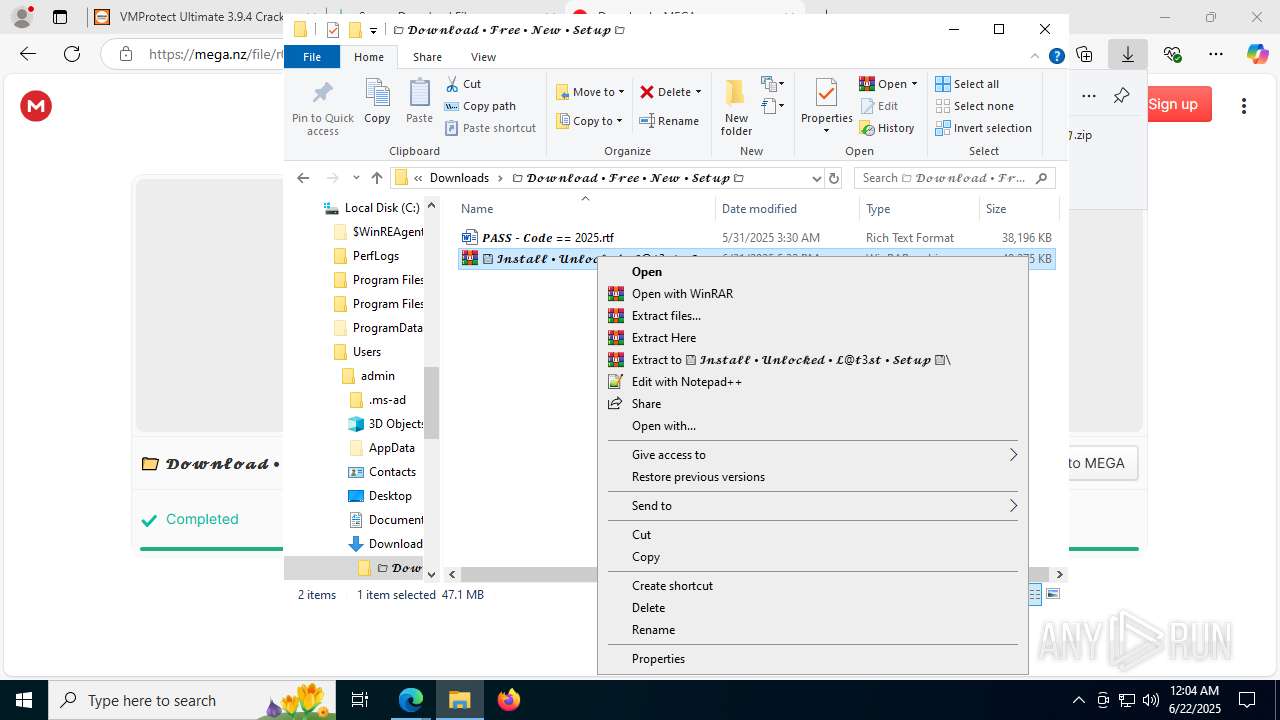Image resolution: width=1280 pixels, height=720 pixels.
Task: Expand the Send to submenu
Action: (x=1012, y=506)
